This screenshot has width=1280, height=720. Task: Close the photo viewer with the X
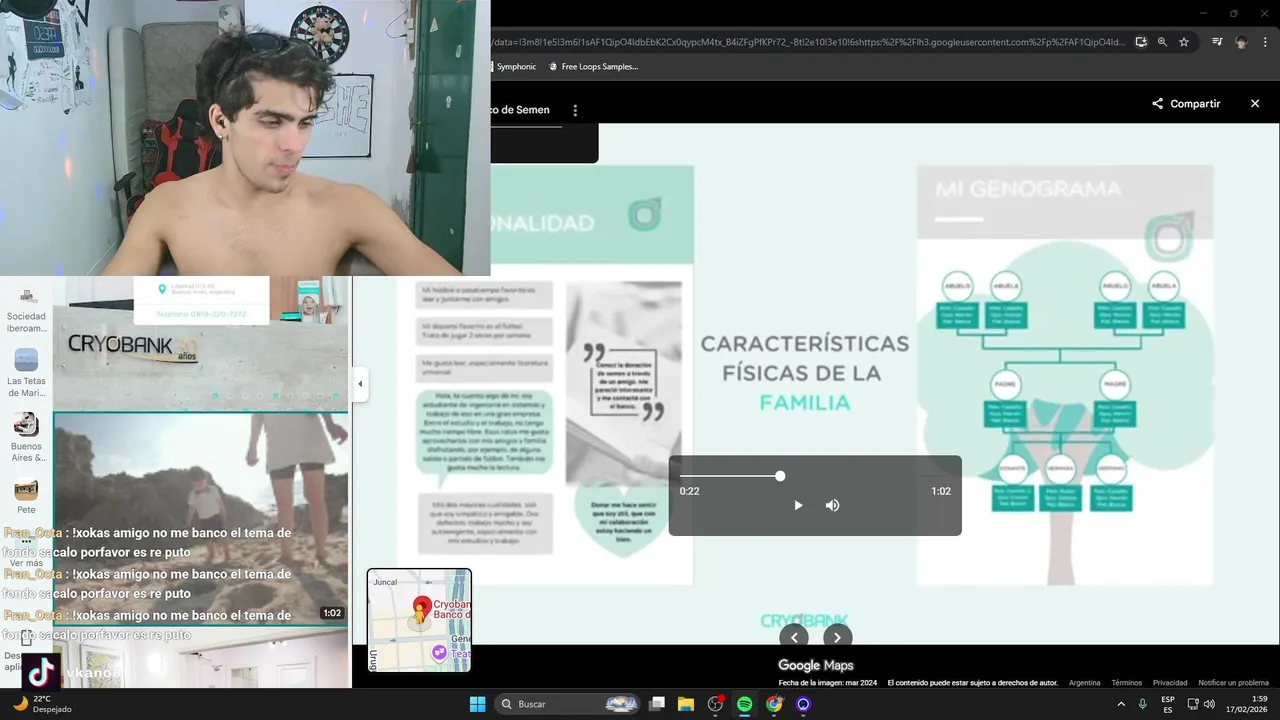(x=1255, y=104)
